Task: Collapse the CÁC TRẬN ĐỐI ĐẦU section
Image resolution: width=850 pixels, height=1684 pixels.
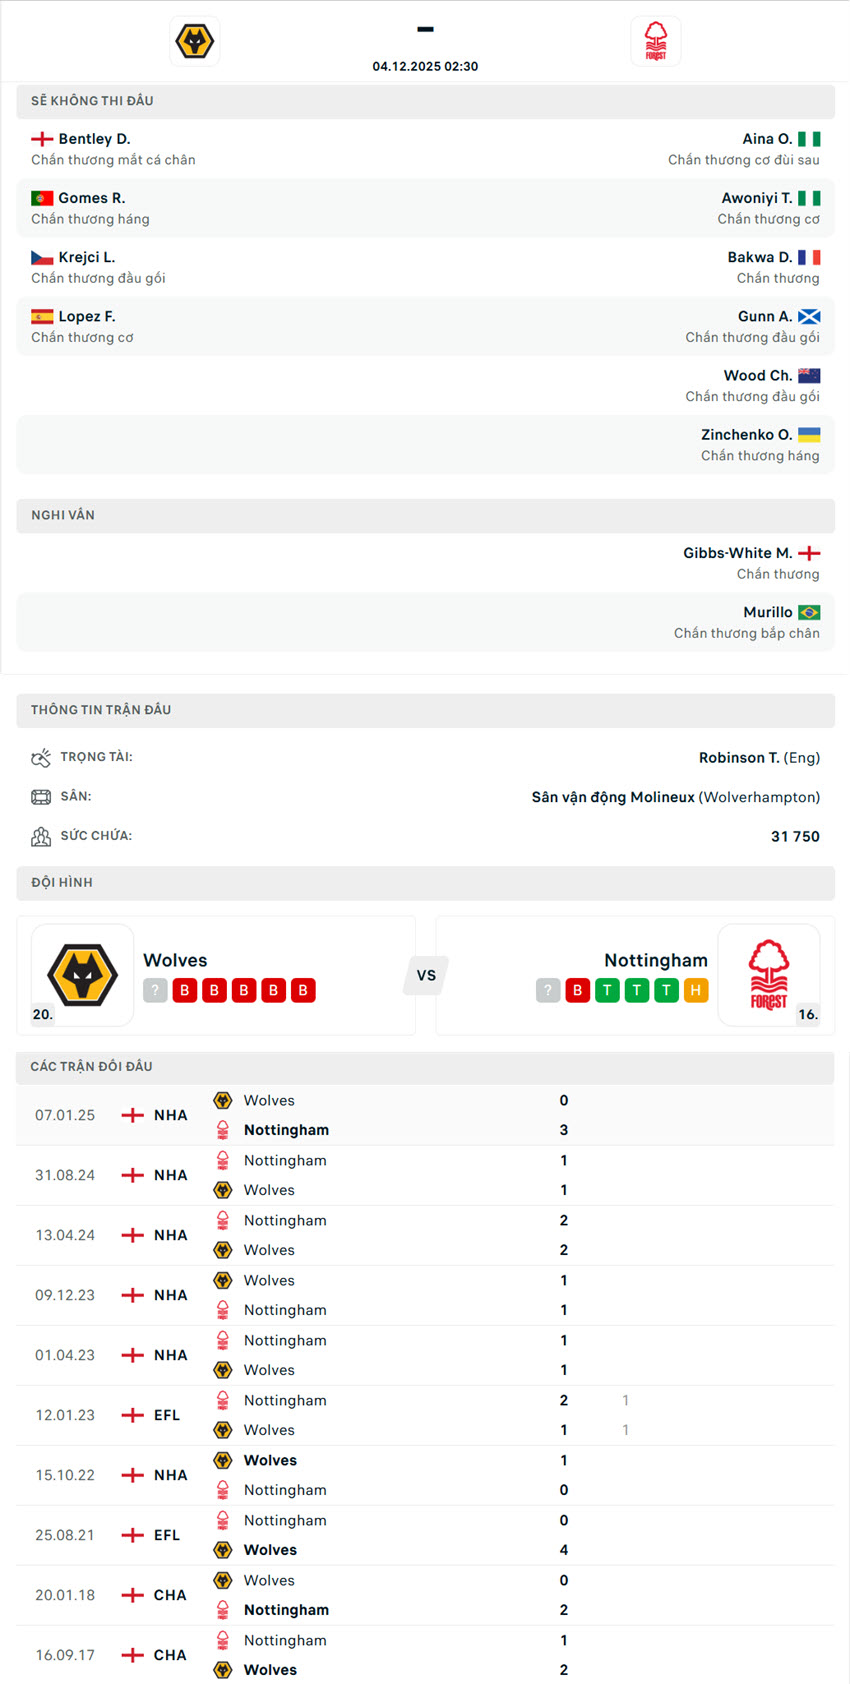Action: tap(425, 1067)
